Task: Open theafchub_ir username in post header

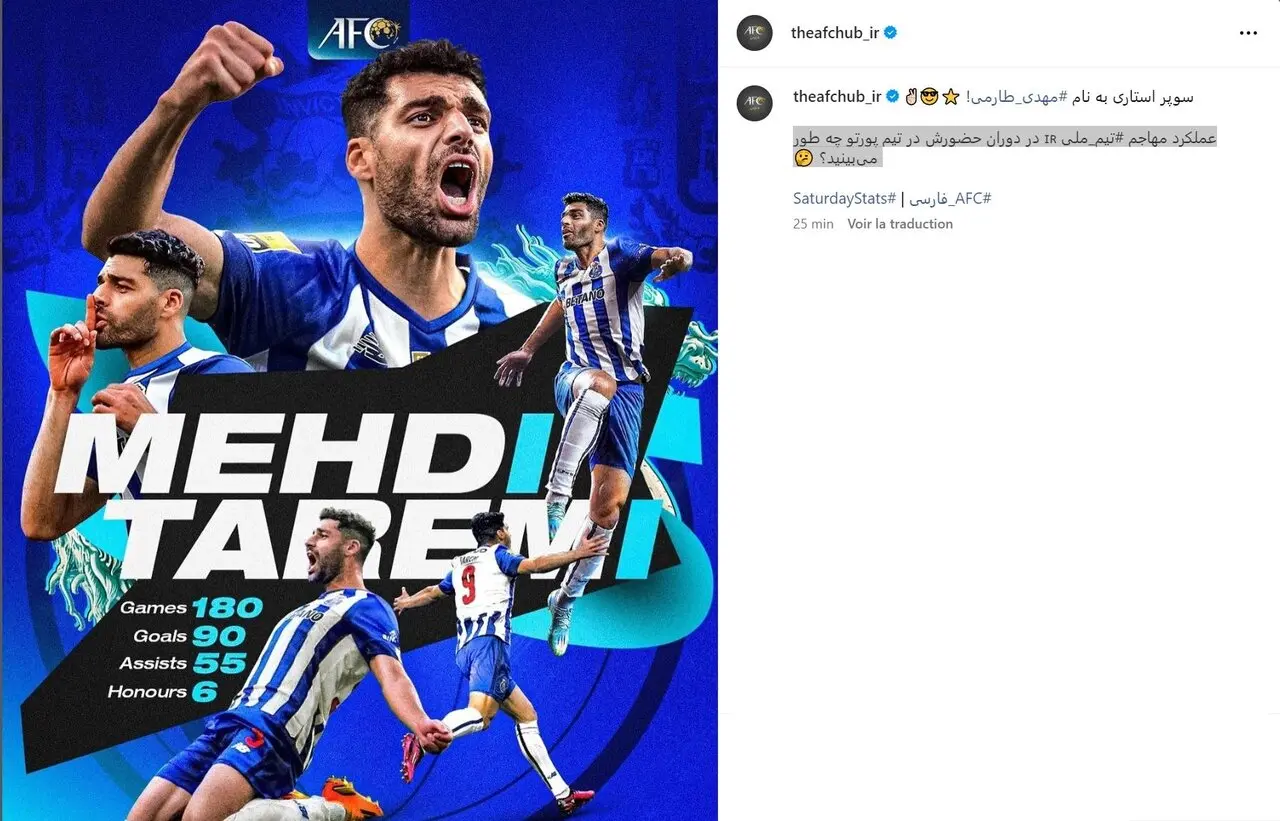Action: point(835,33)
